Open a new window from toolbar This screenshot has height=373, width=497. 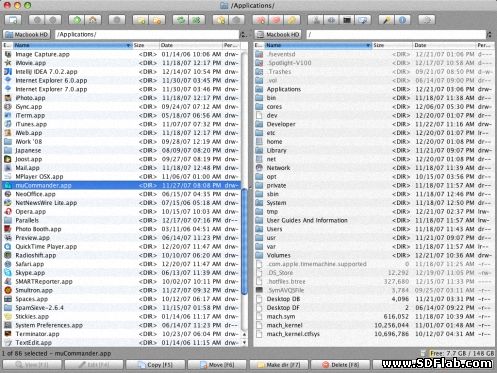point(13,20)
